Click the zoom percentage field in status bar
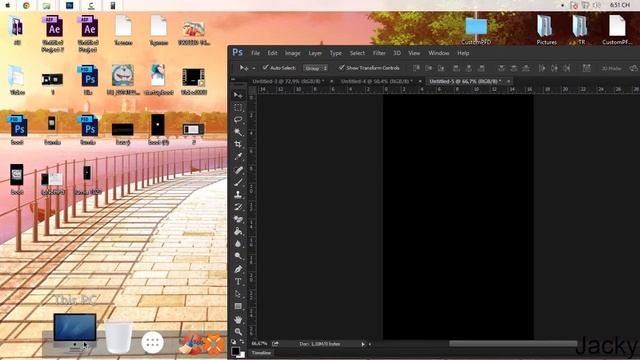 click(259, 344)
